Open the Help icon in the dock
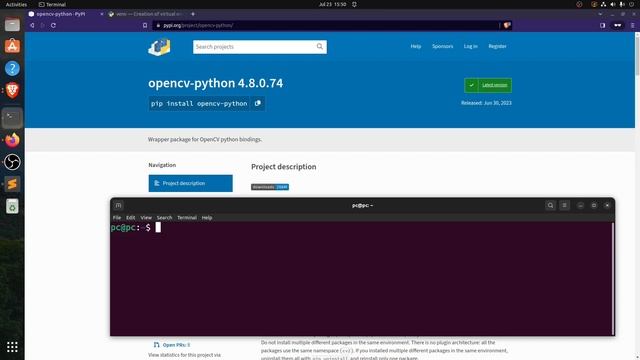Viewport: 640px width, 360px height. point(12,68)
